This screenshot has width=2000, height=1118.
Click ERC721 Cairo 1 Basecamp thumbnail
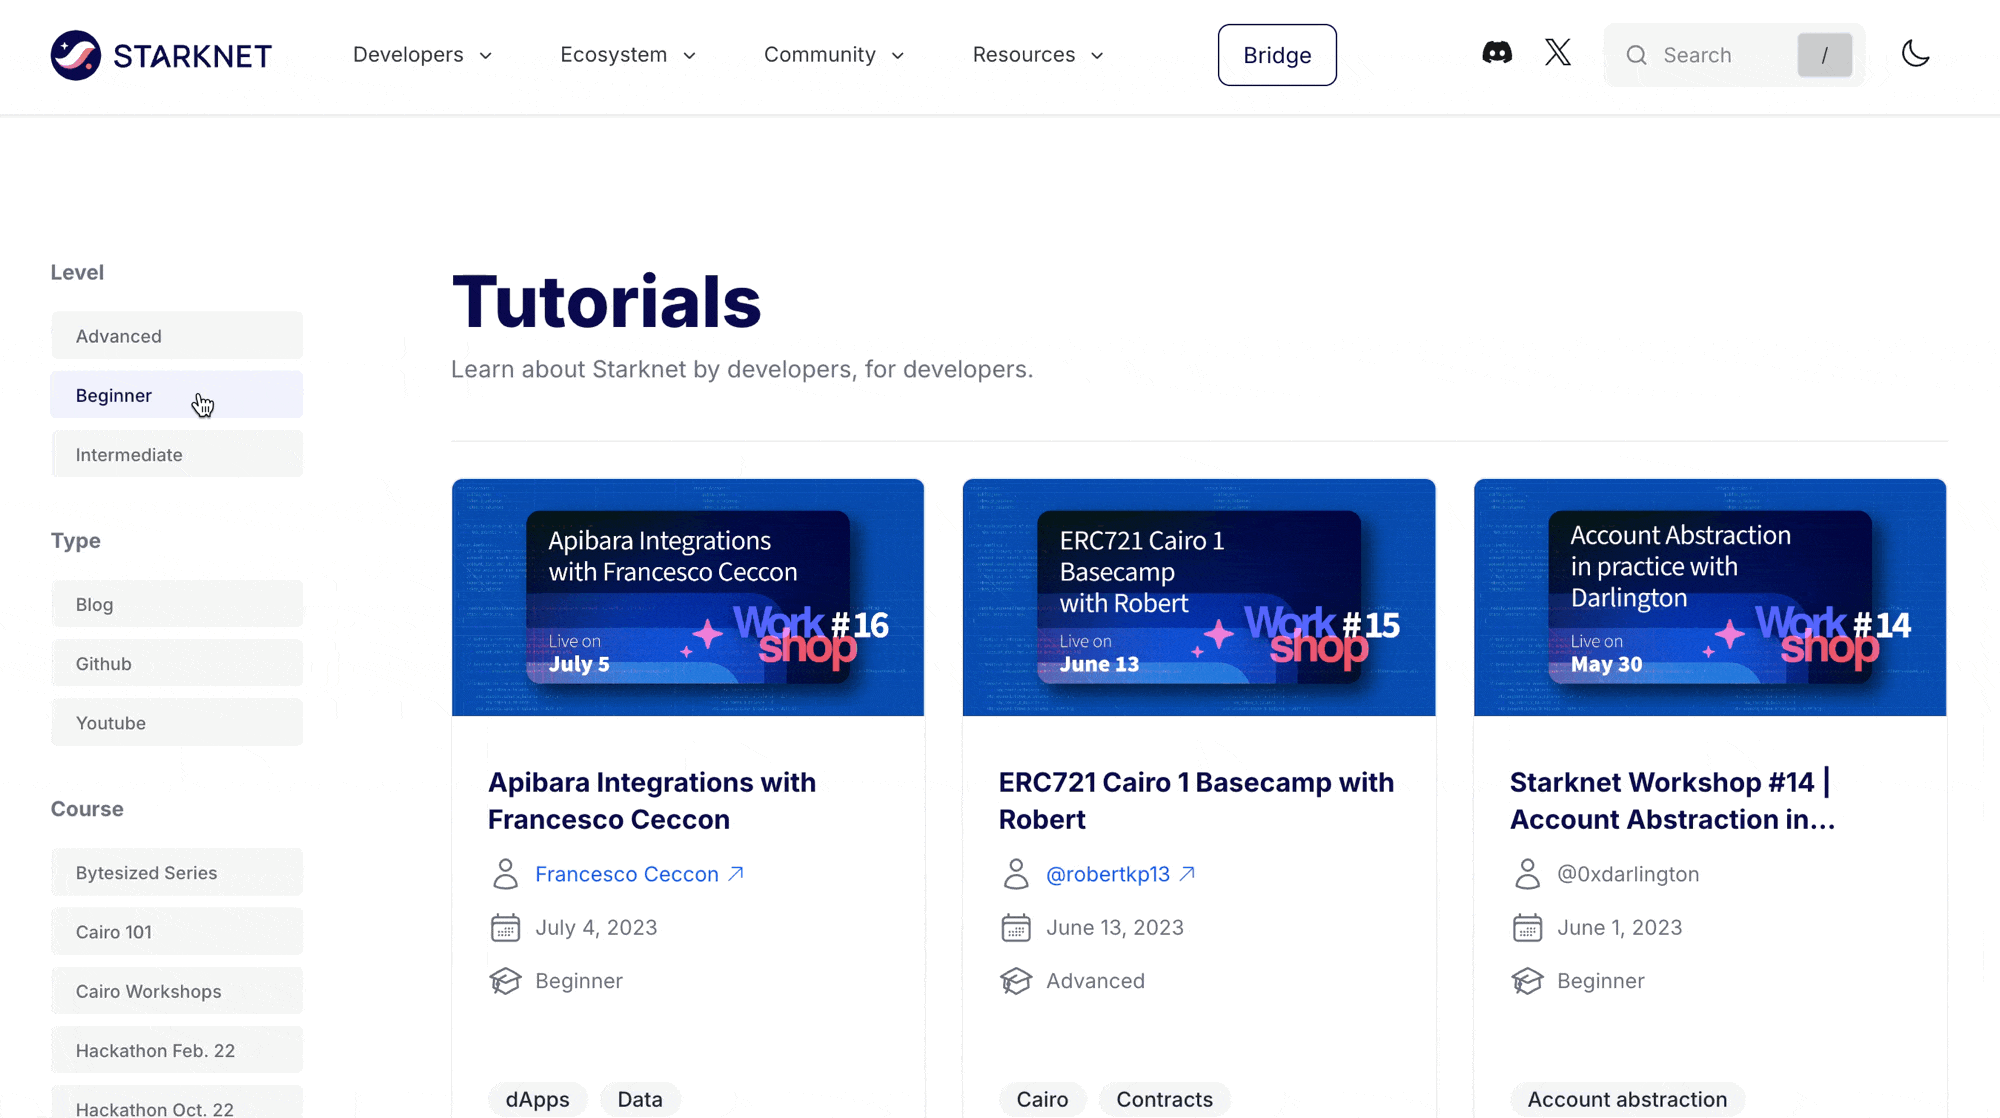click(x=1198, y=597)
